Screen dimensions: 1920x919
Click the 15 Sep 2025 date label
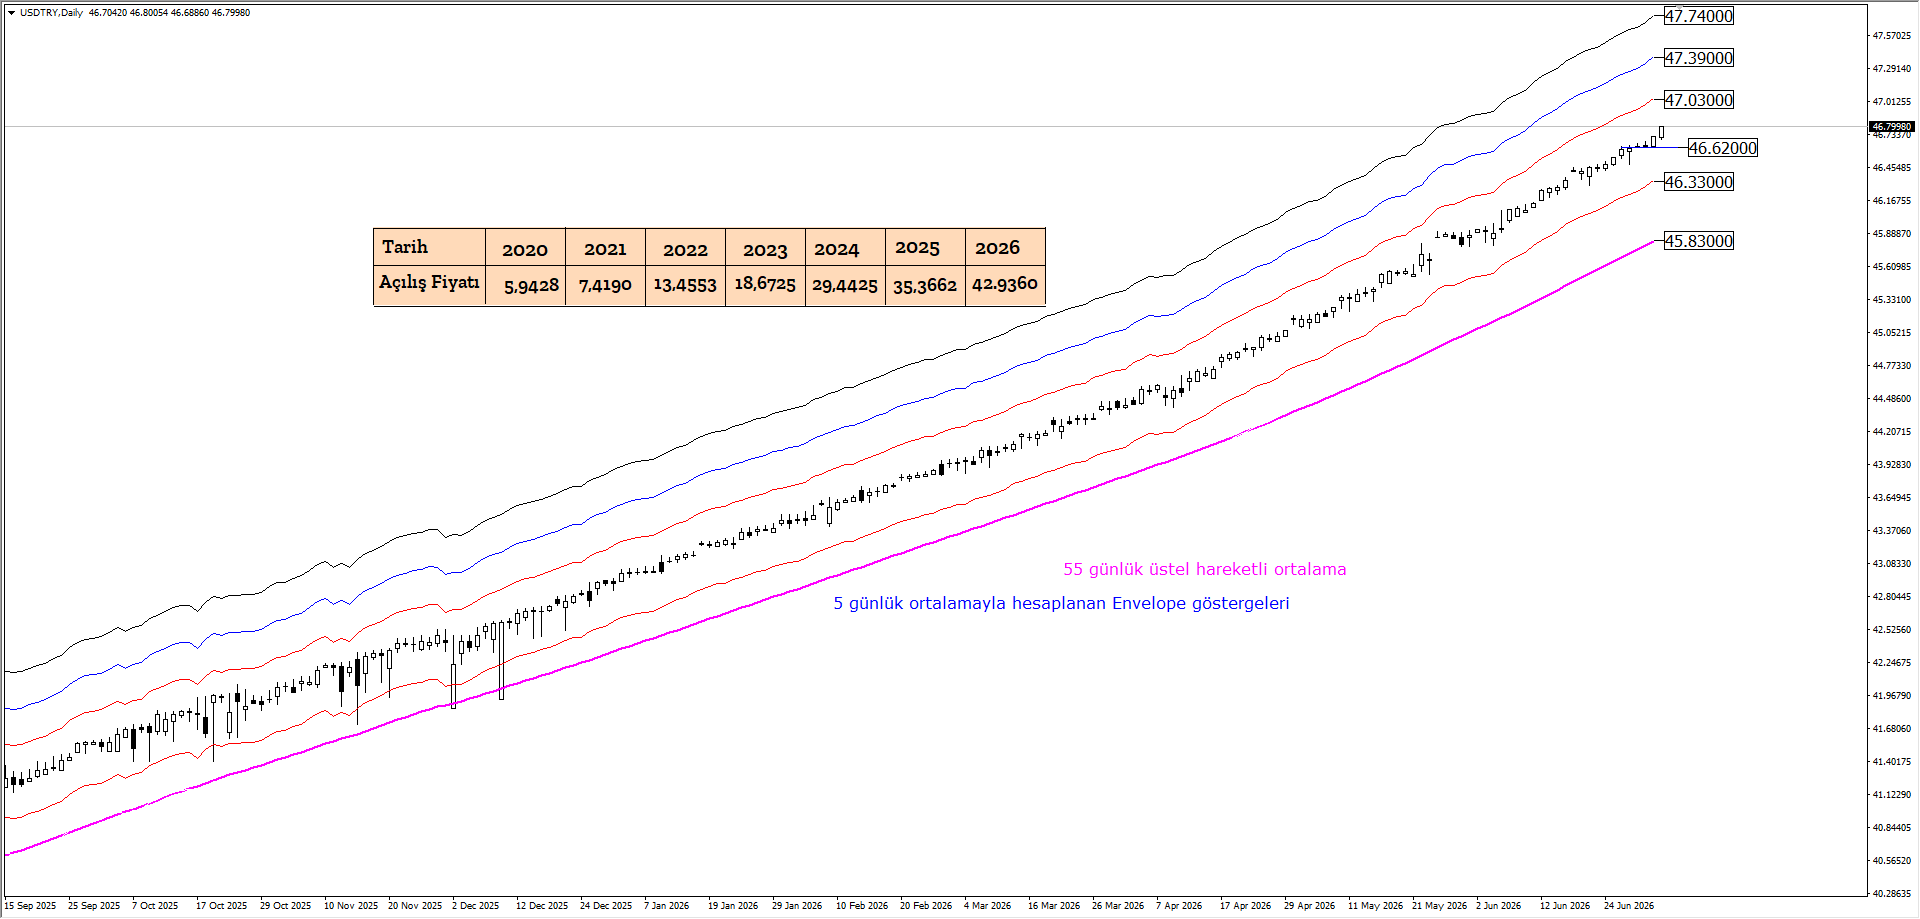click(30, 906)
